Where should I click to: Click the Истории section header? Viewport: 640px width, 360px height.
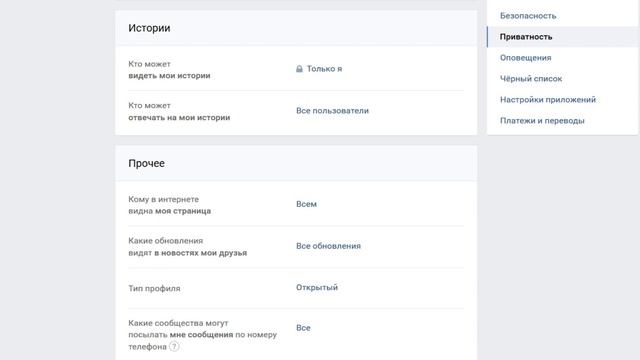tap(149, 28)
